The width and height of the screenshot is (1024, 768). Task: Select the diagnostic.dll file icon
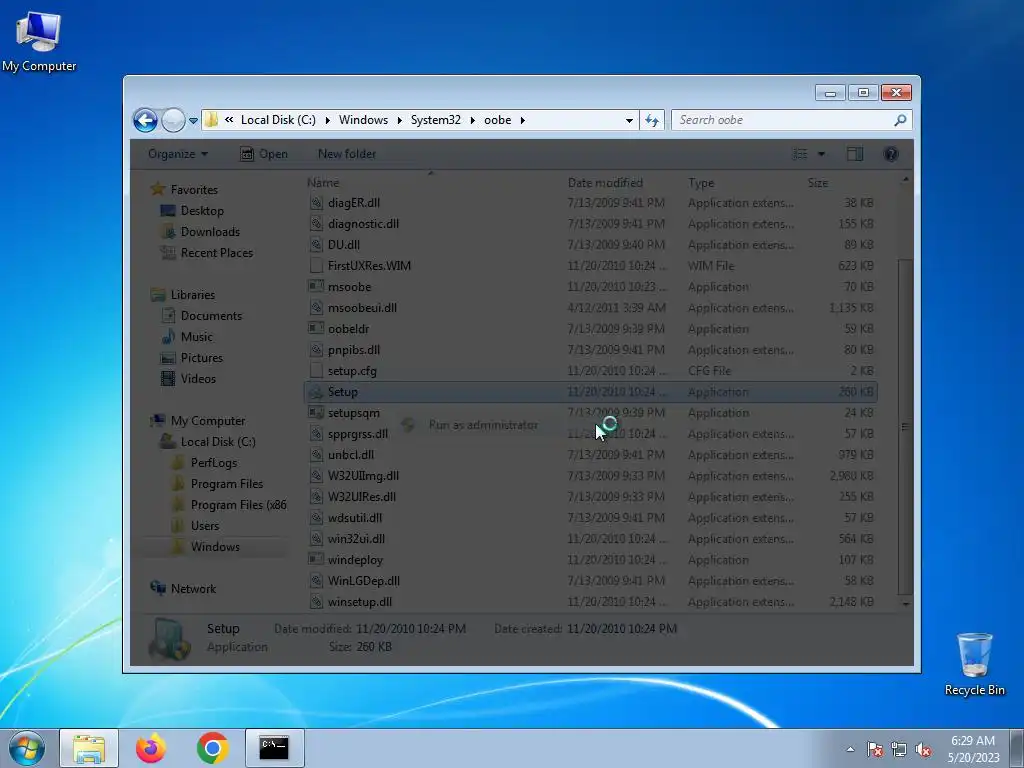pyautogui.click(x=316, y=224)
